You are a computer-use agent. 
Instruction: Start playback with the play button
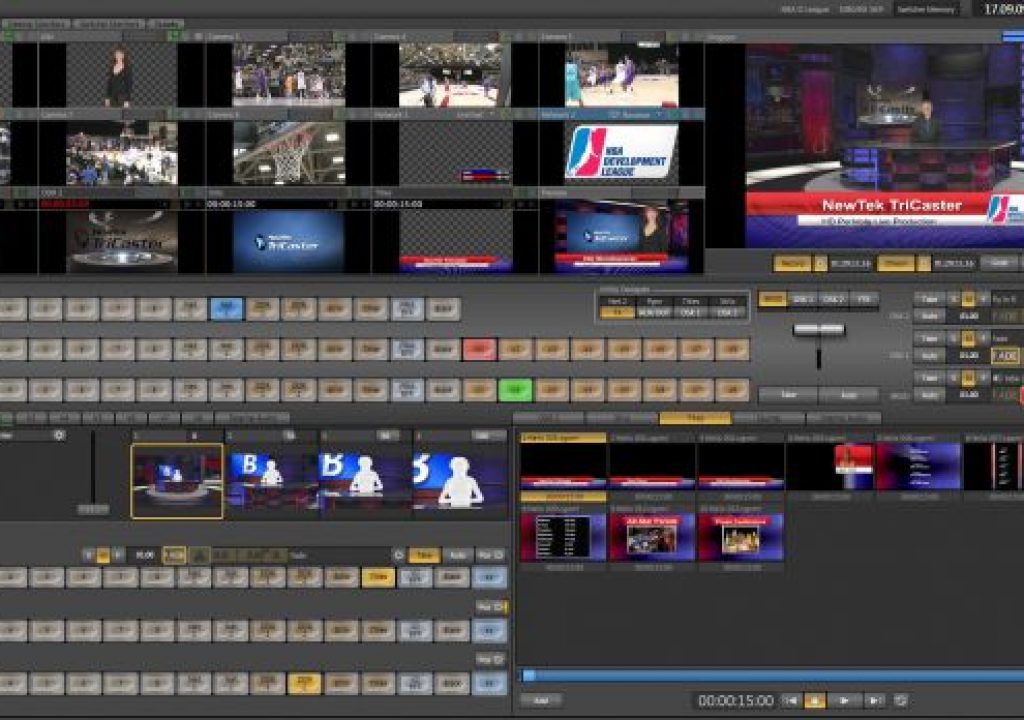pos(844,700)
